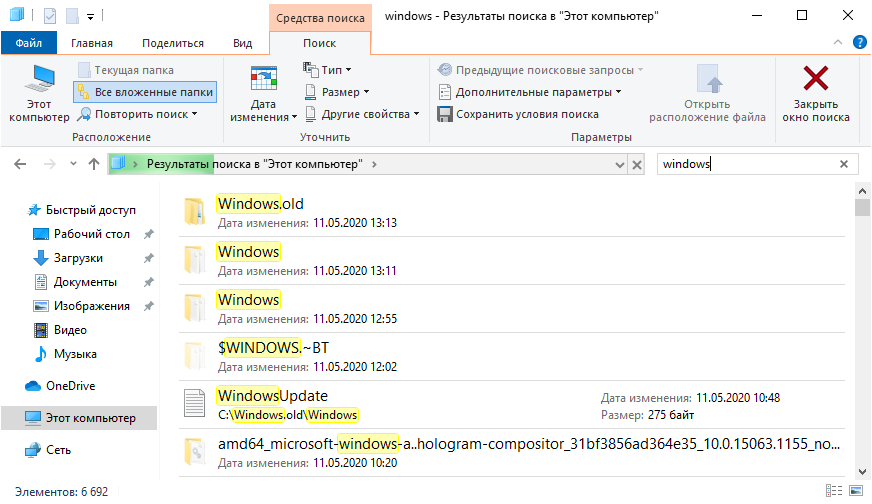Click the Up arrow navigation icon
Viewport: 872px width, 504px height.
click(94, 164)
